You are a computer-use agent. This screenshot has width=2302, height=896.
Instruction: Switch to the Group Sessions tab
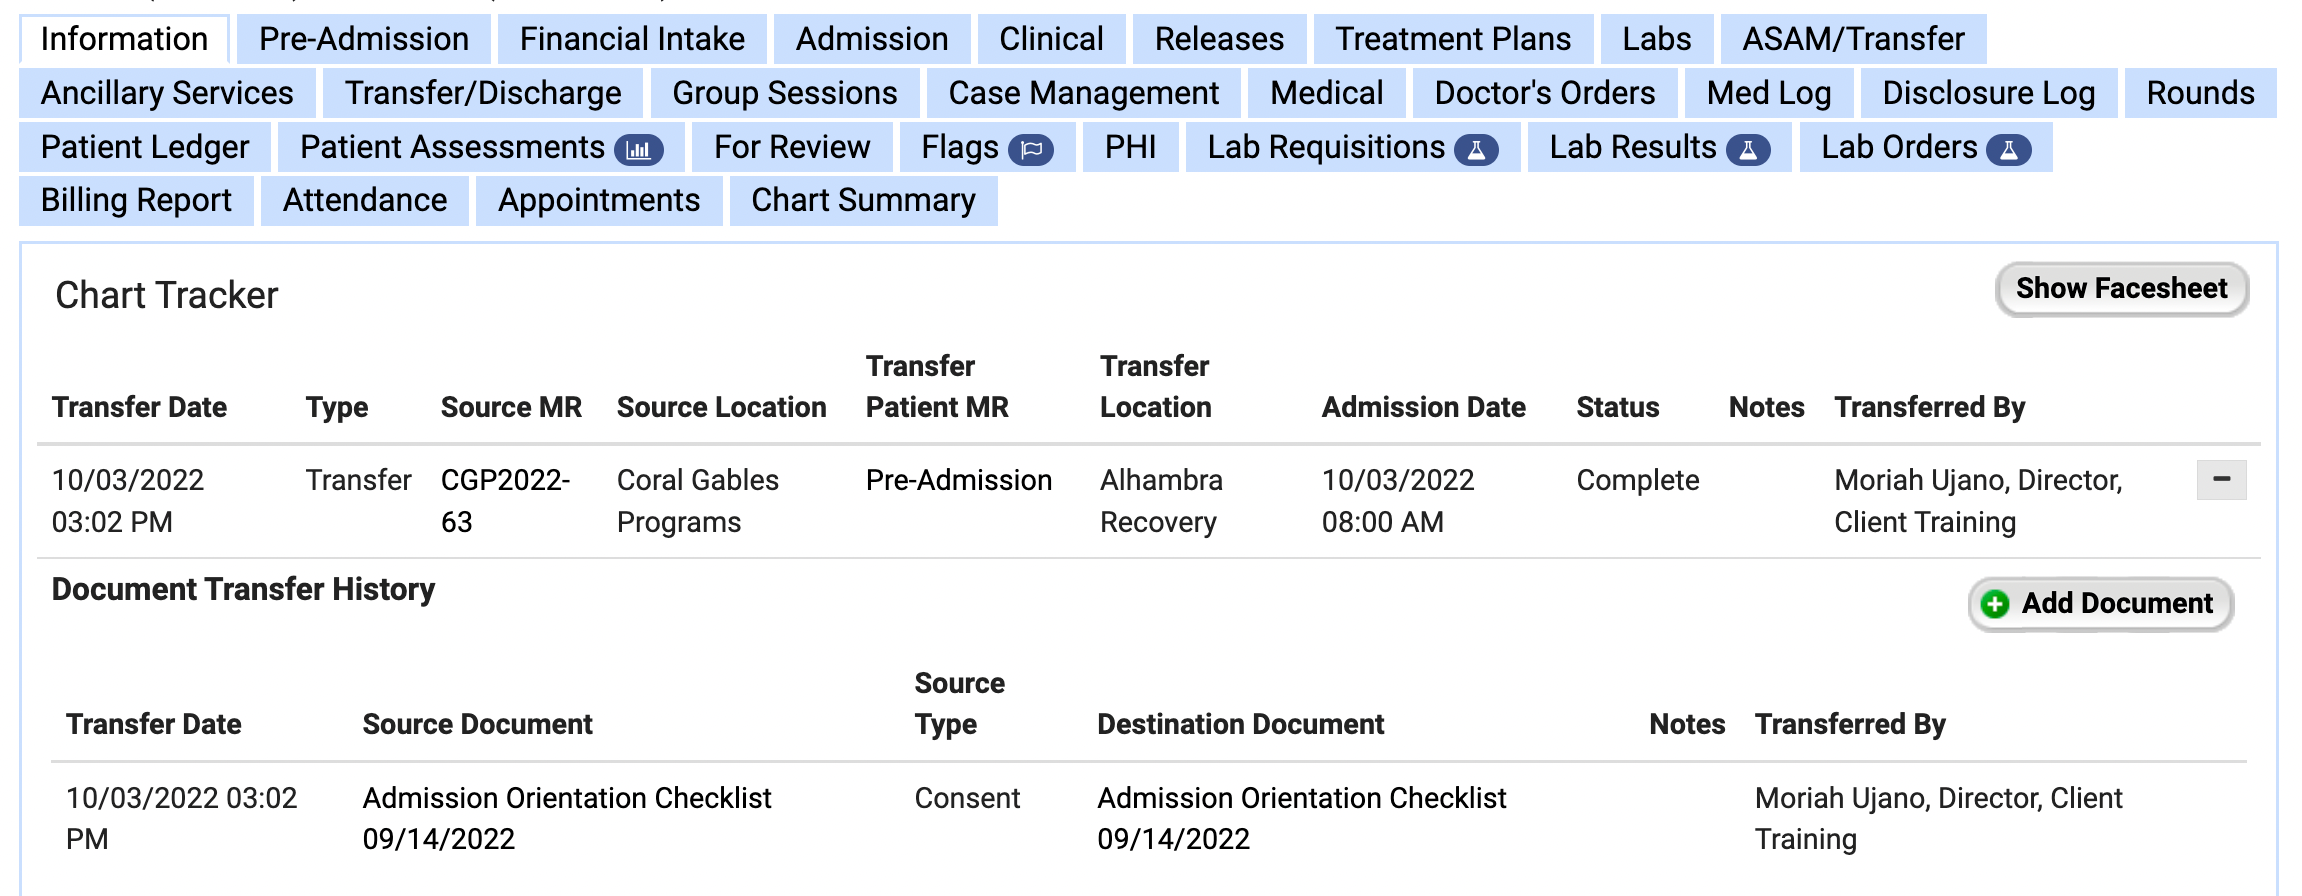tap(784, 92)
